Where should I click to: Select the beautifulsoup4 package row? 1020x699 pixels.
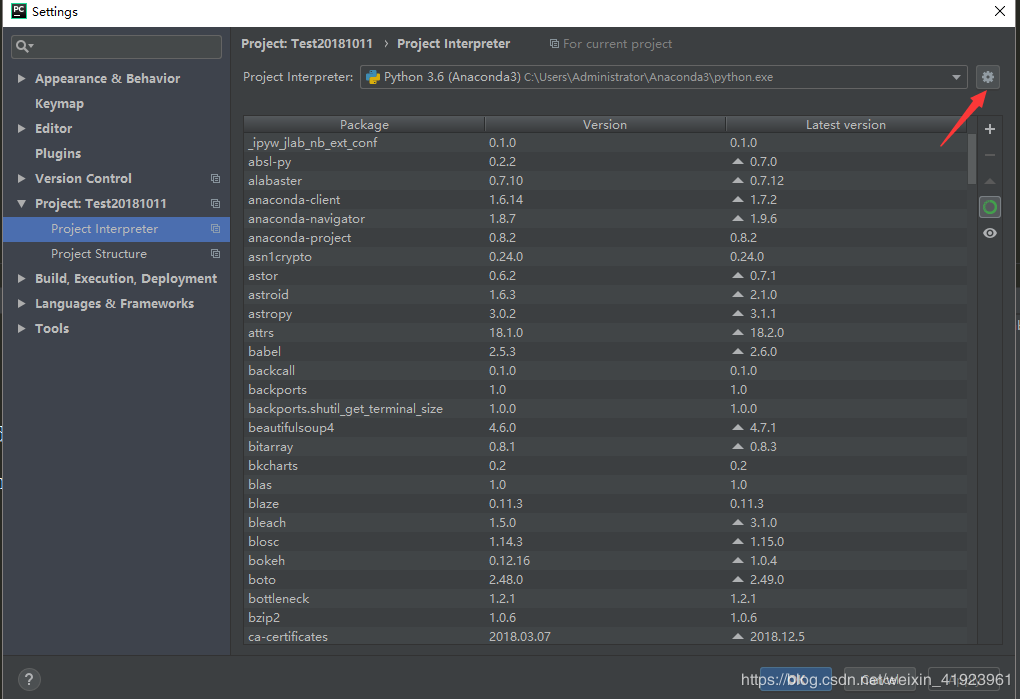click(x=606, y=428)
